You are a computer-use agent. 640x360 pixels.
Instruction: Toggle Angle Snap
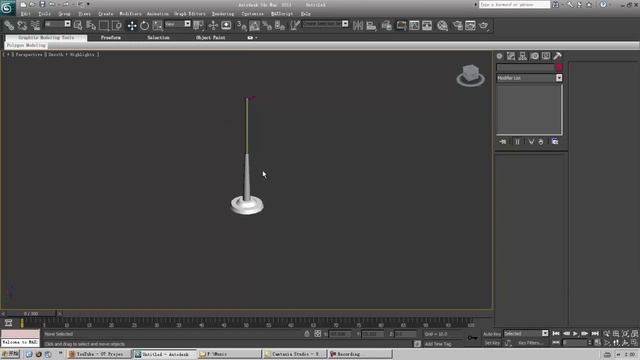click(x=254, y=26)
